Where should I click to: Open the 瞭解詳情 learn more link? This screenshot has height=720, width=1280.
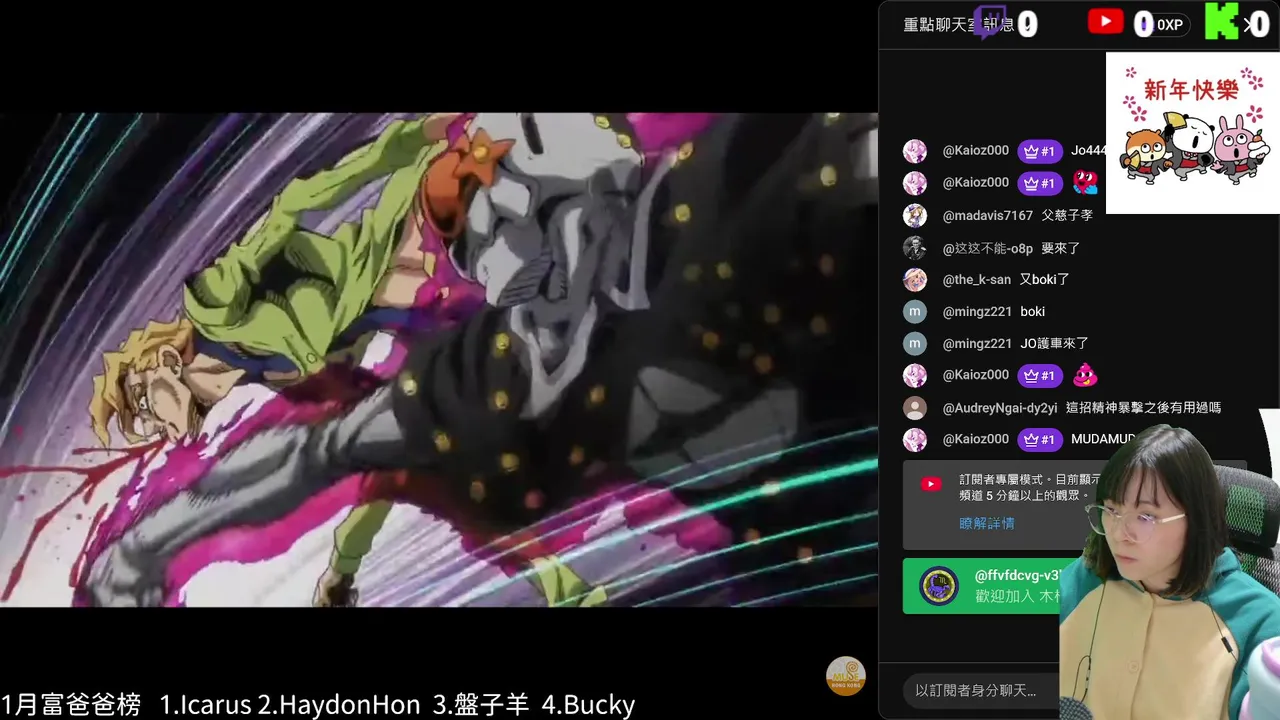tap(986, 523)
